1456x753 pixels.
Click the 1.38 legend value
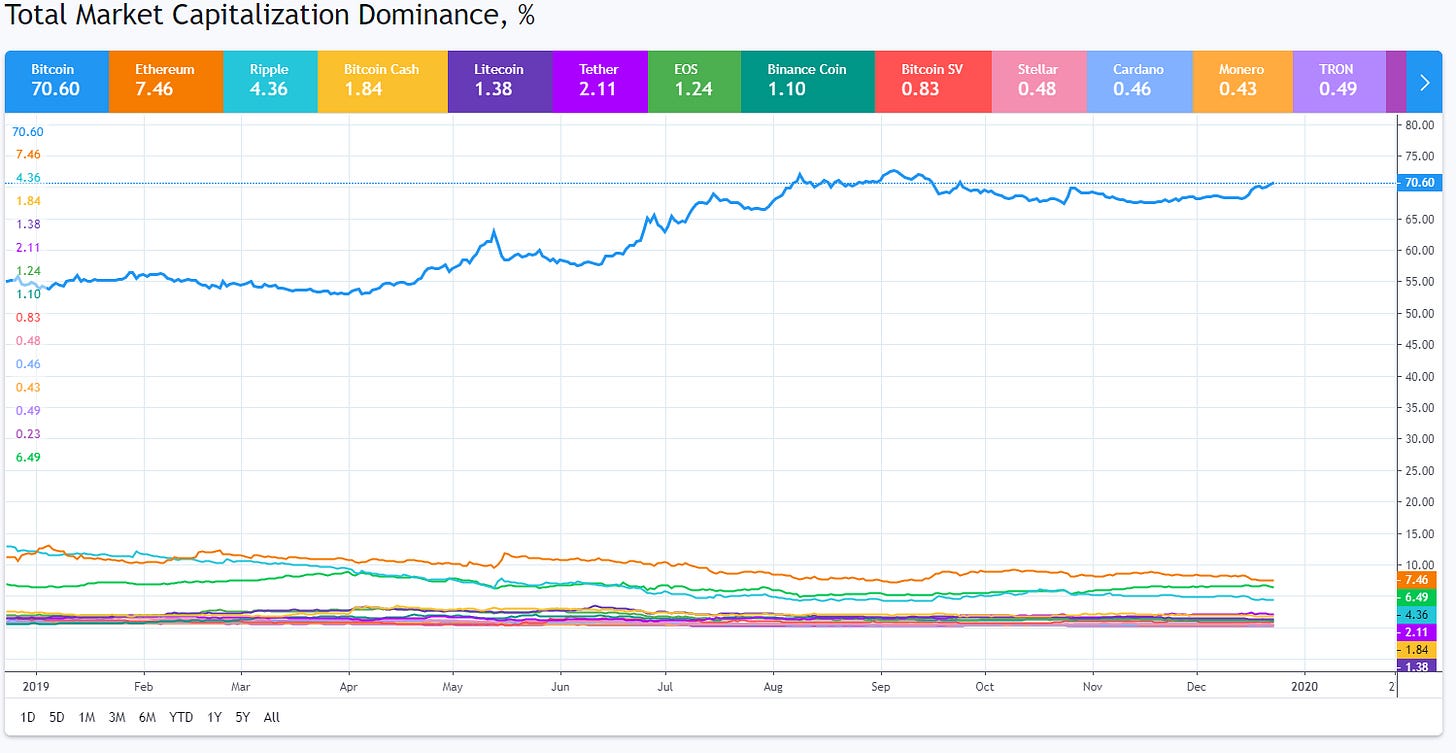28,224
